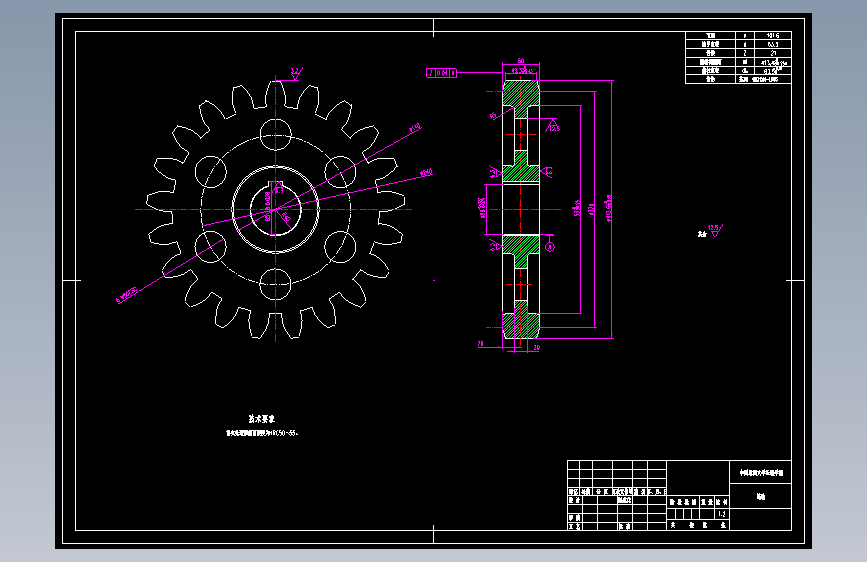Click the part name cell in title block

coord(760,497)
